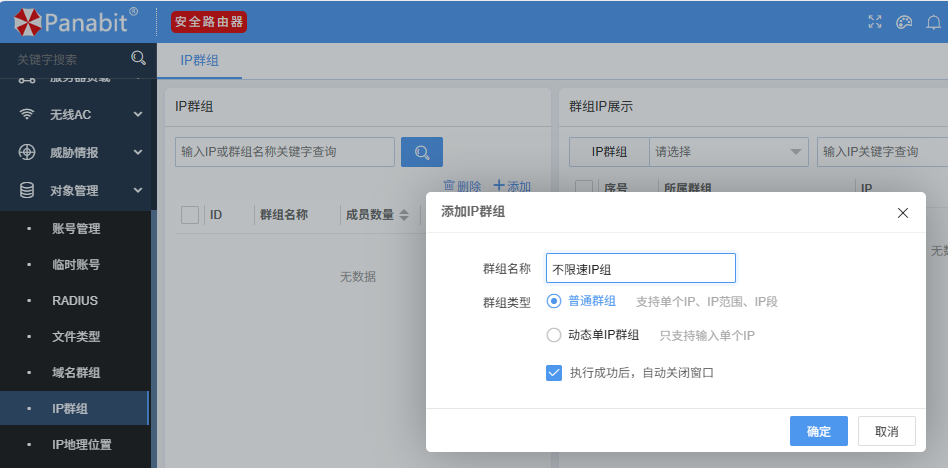Image resolution: width=948 pixels, height=468 pixels.
Task: Click the 输入IP关键字查询 search field
Action: point(883,152)
